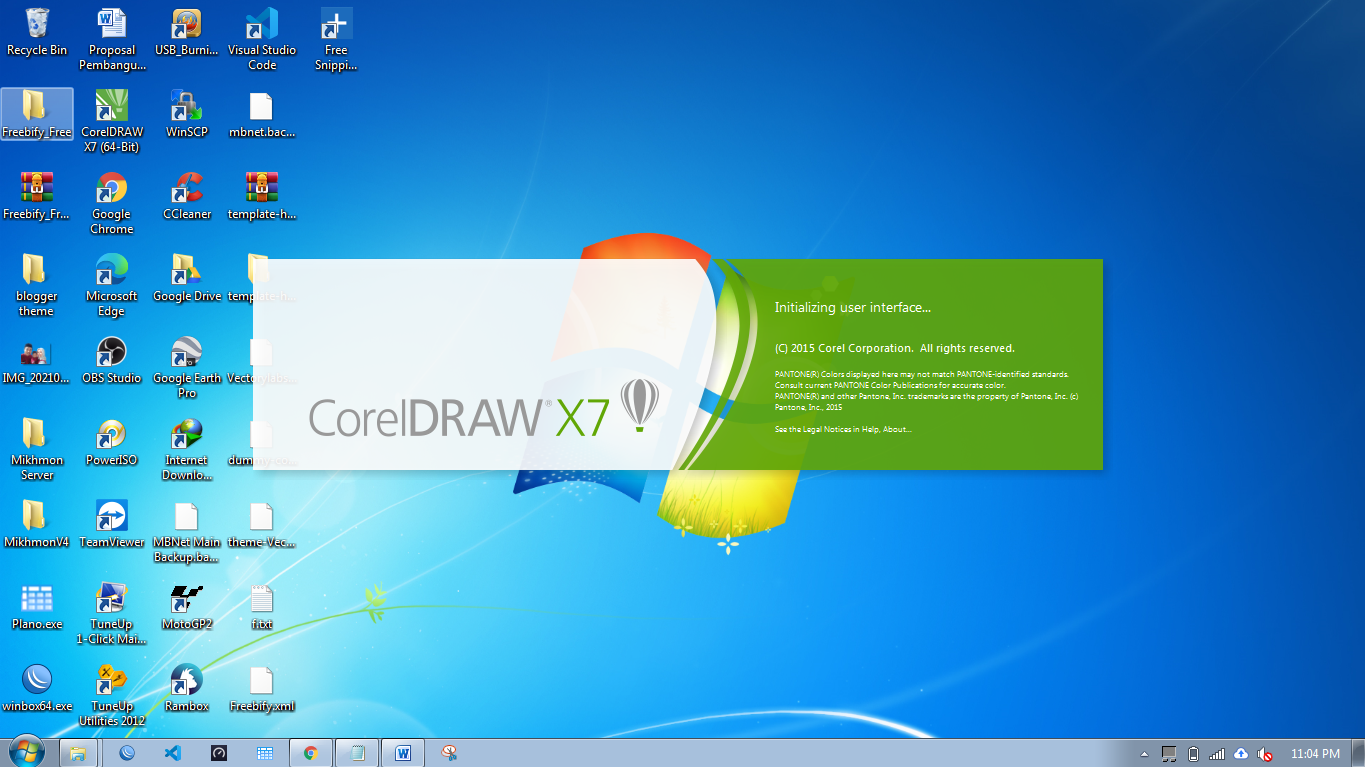The image size is (1365, 767).
Task: Open the cloud upload tray icon
Action: pos(1241,754)
